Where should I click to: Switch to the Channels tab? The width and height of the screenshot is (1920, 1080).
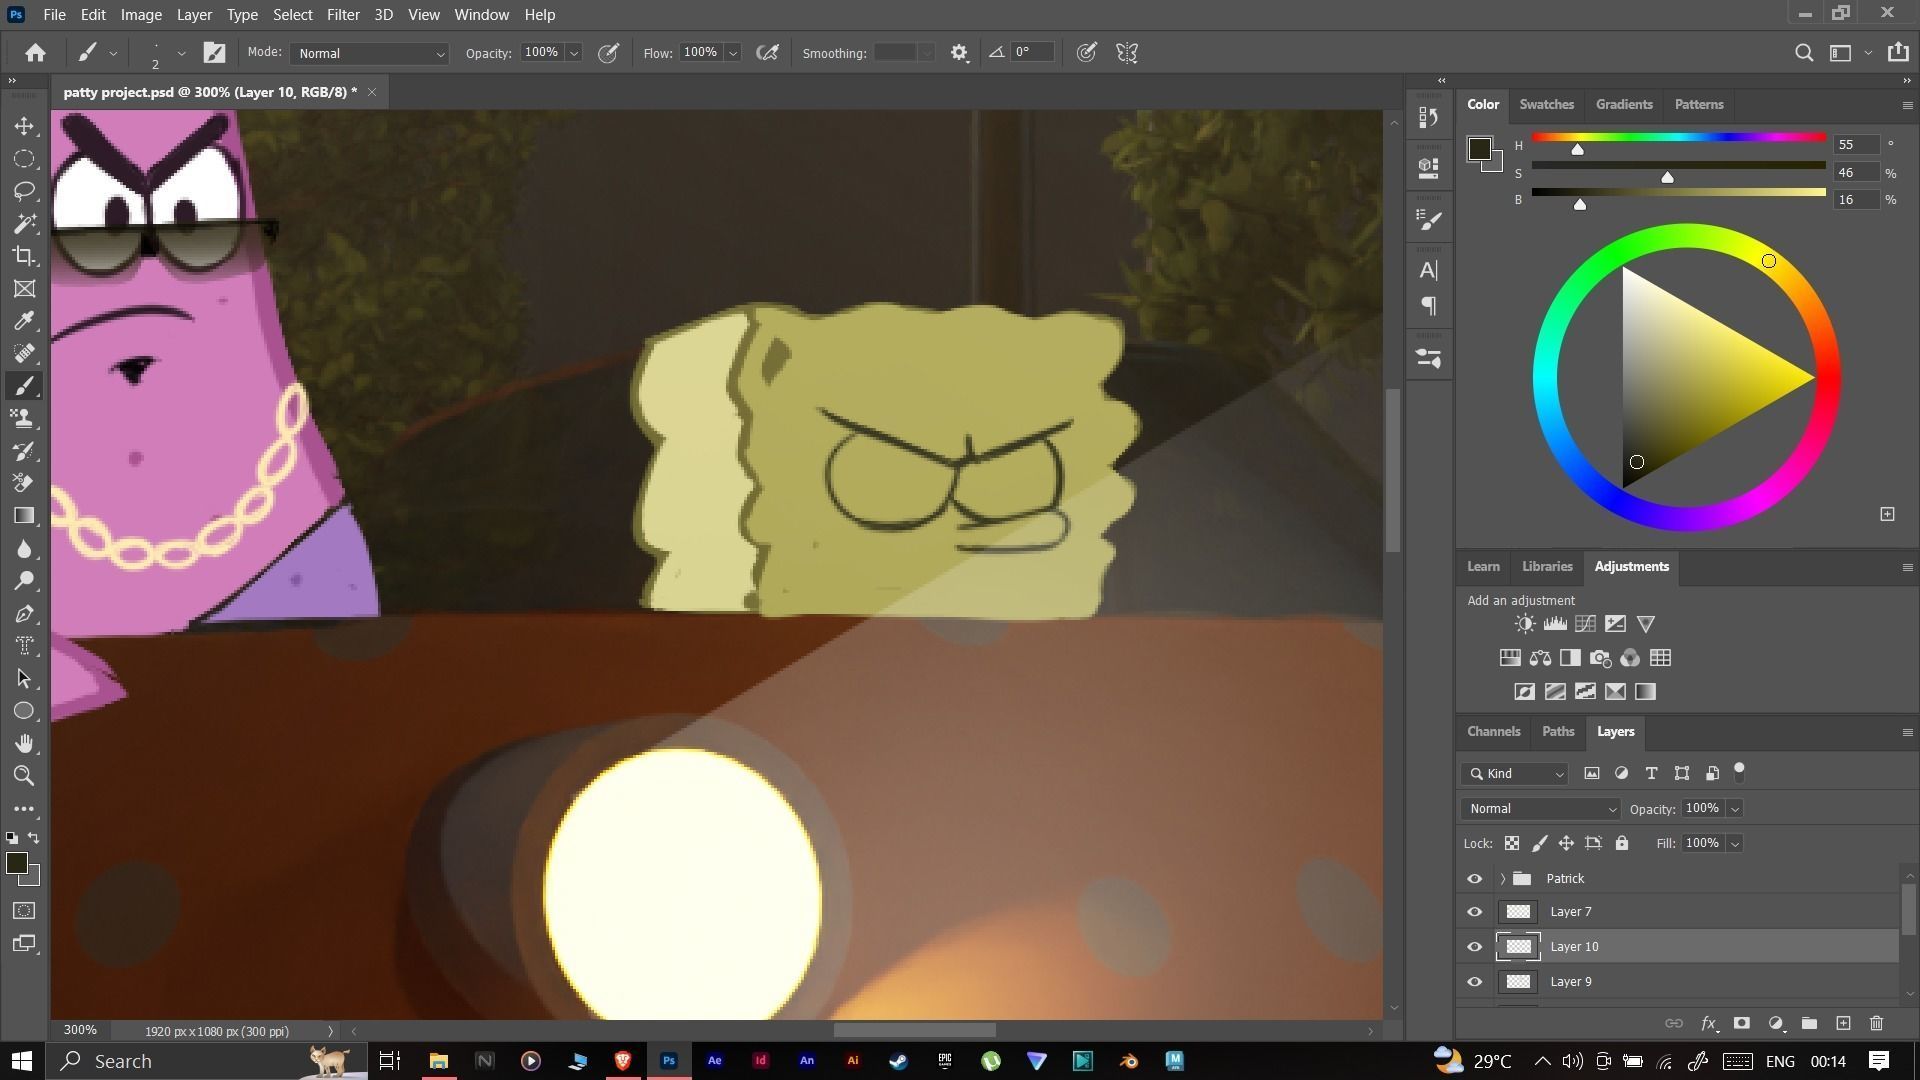1493,732
